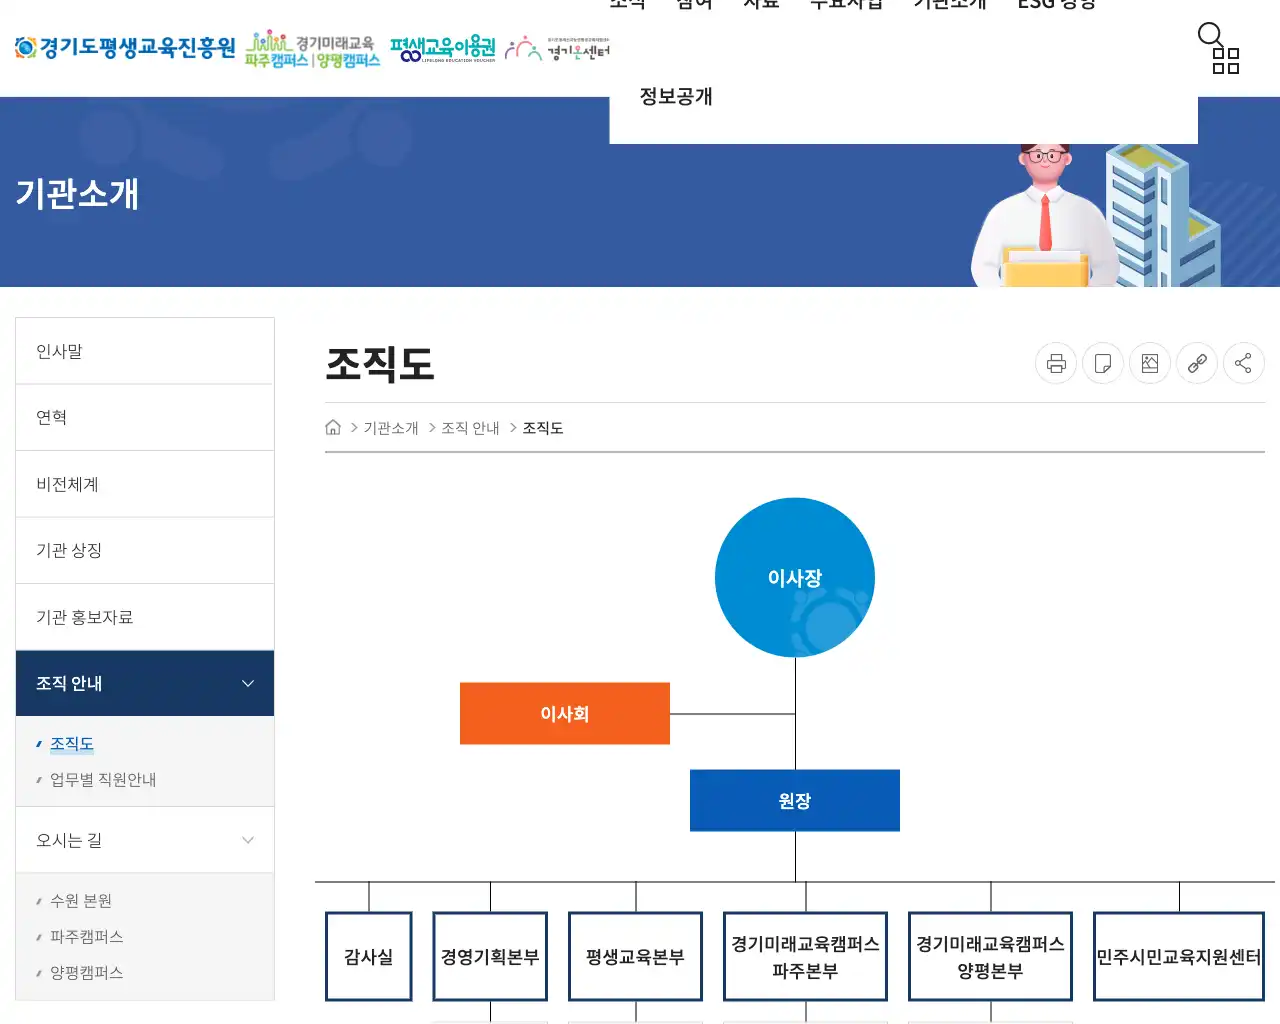Click the blue 원장 box
The image size is (1280, 1024).
[x=795, y=800]
